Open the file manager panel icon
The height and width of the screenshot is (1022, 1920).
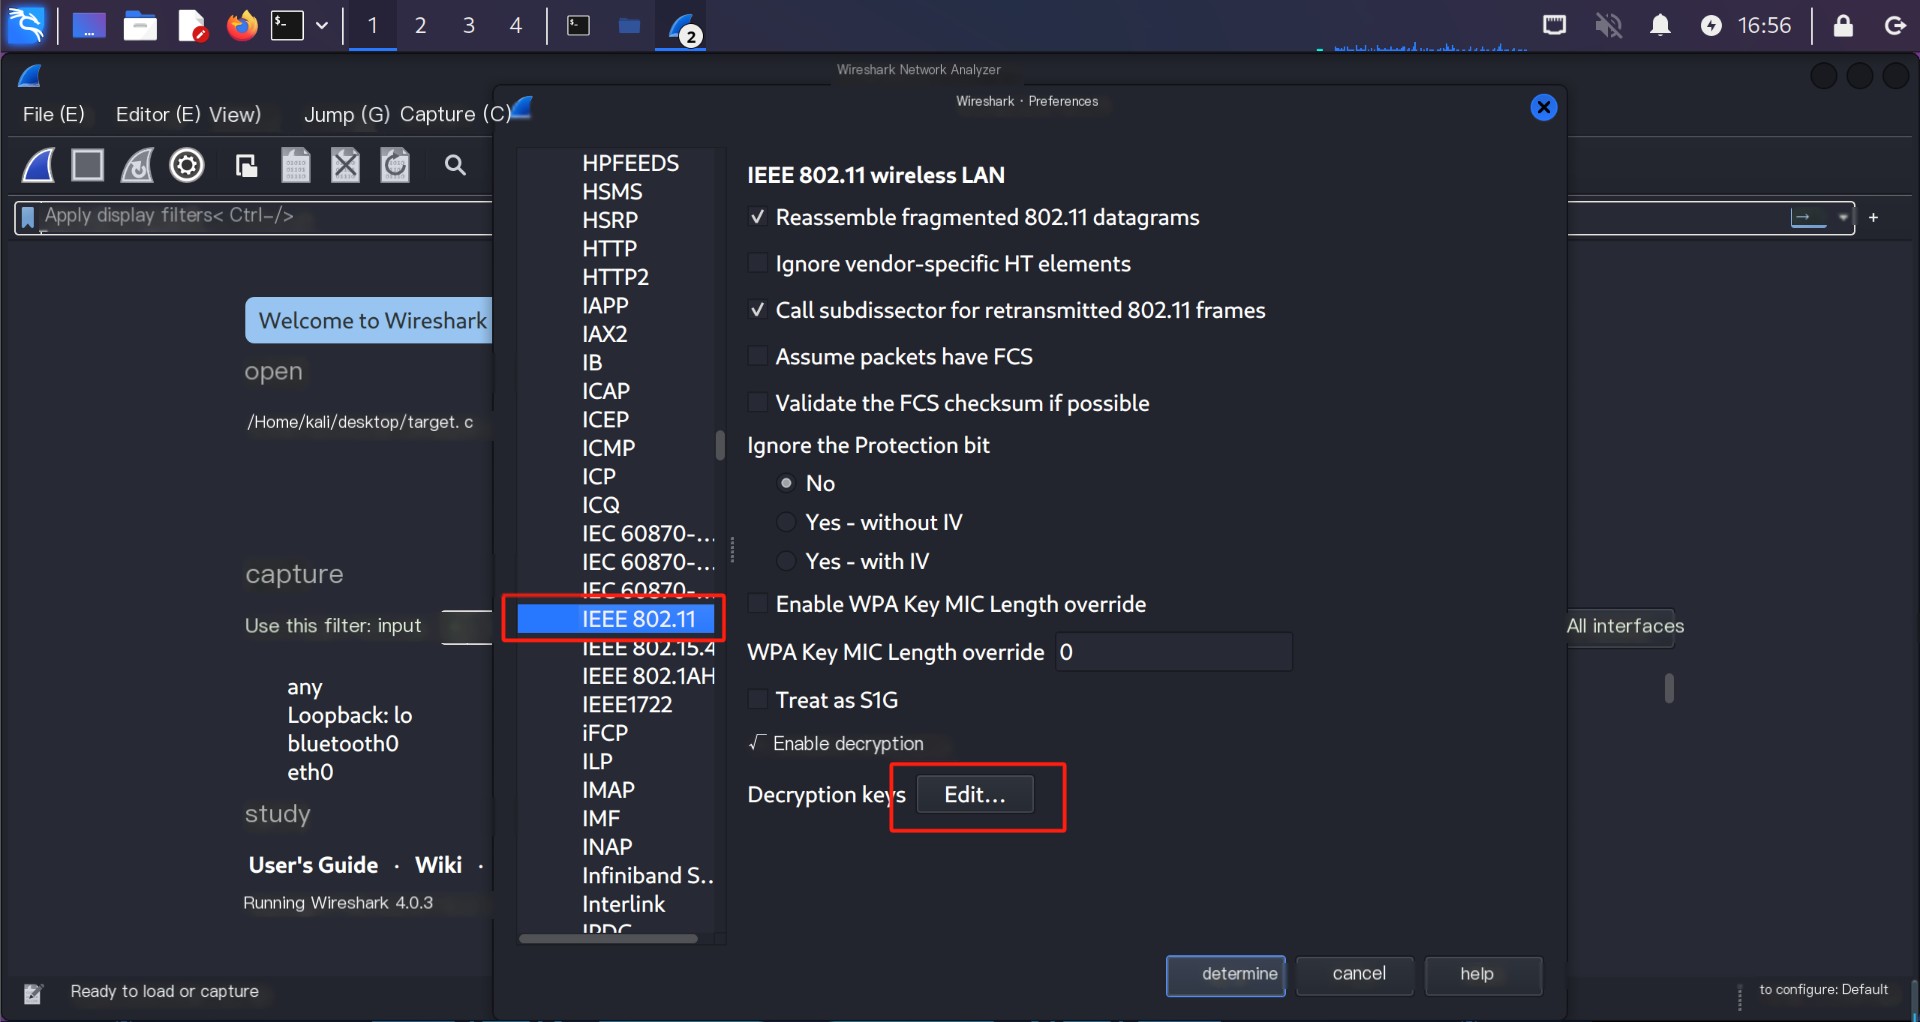pyautogui.click(x=140, y=25)
